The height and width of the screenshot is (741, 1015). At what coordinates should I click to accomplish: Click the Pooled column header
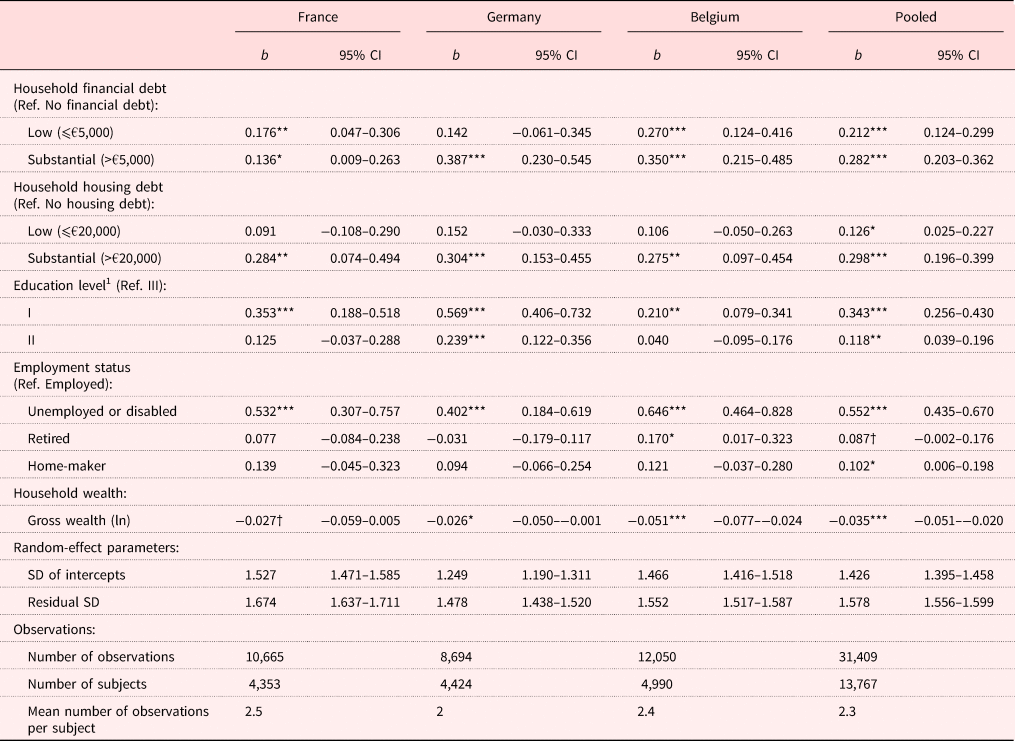(916, 17)
